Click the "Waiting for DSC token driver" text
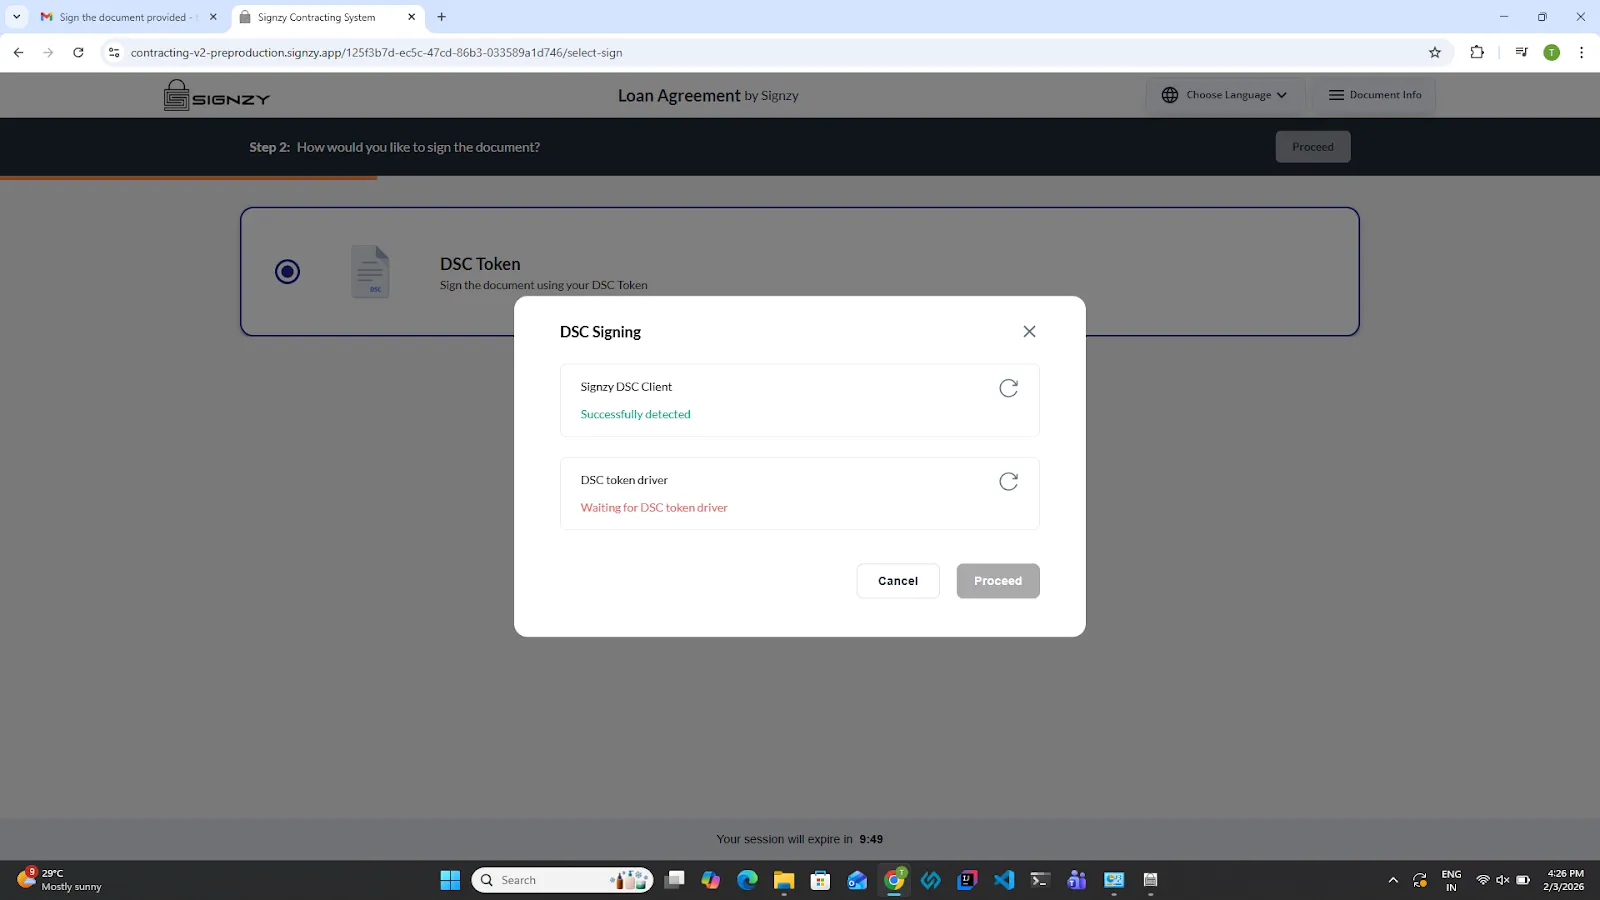This screenshot has height=900, width=1600. click(x=654, y=508)
